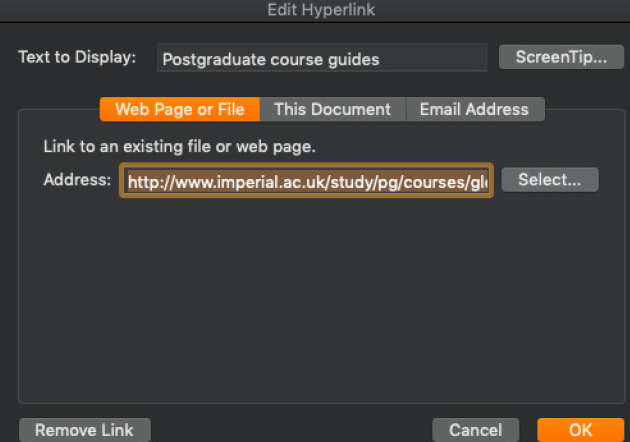This screenshot has width=630, height=442.
Task: Choose Email Address link type
Action: click(473, 109)
